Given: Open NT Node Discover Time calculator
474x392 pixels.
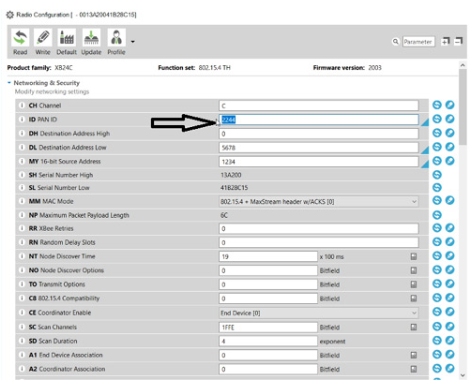Looking at the screenshot, I should click(414, 256).
